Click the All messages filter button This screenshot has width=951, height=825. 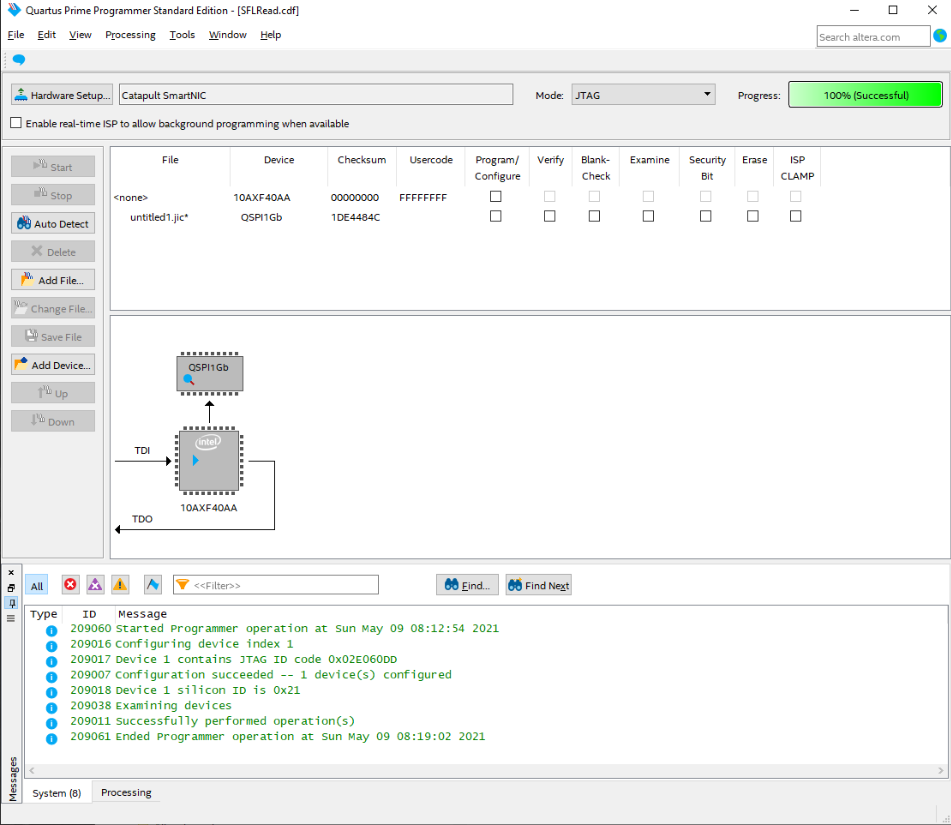point(37,586)
